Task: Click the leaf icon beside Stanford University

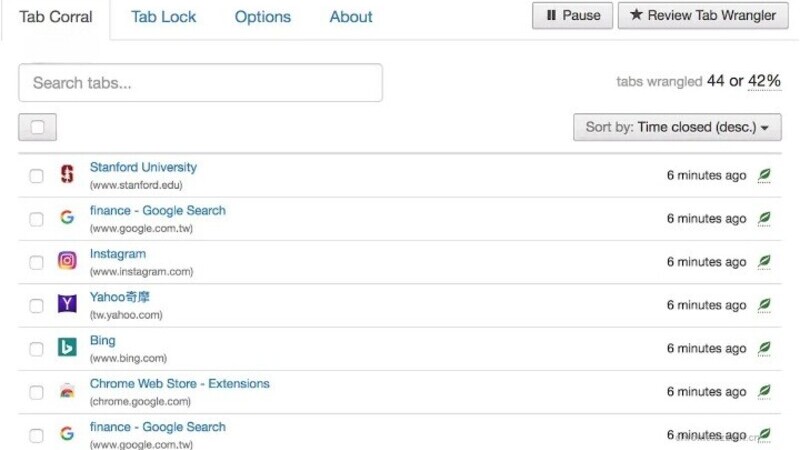Action: [764, 175]
